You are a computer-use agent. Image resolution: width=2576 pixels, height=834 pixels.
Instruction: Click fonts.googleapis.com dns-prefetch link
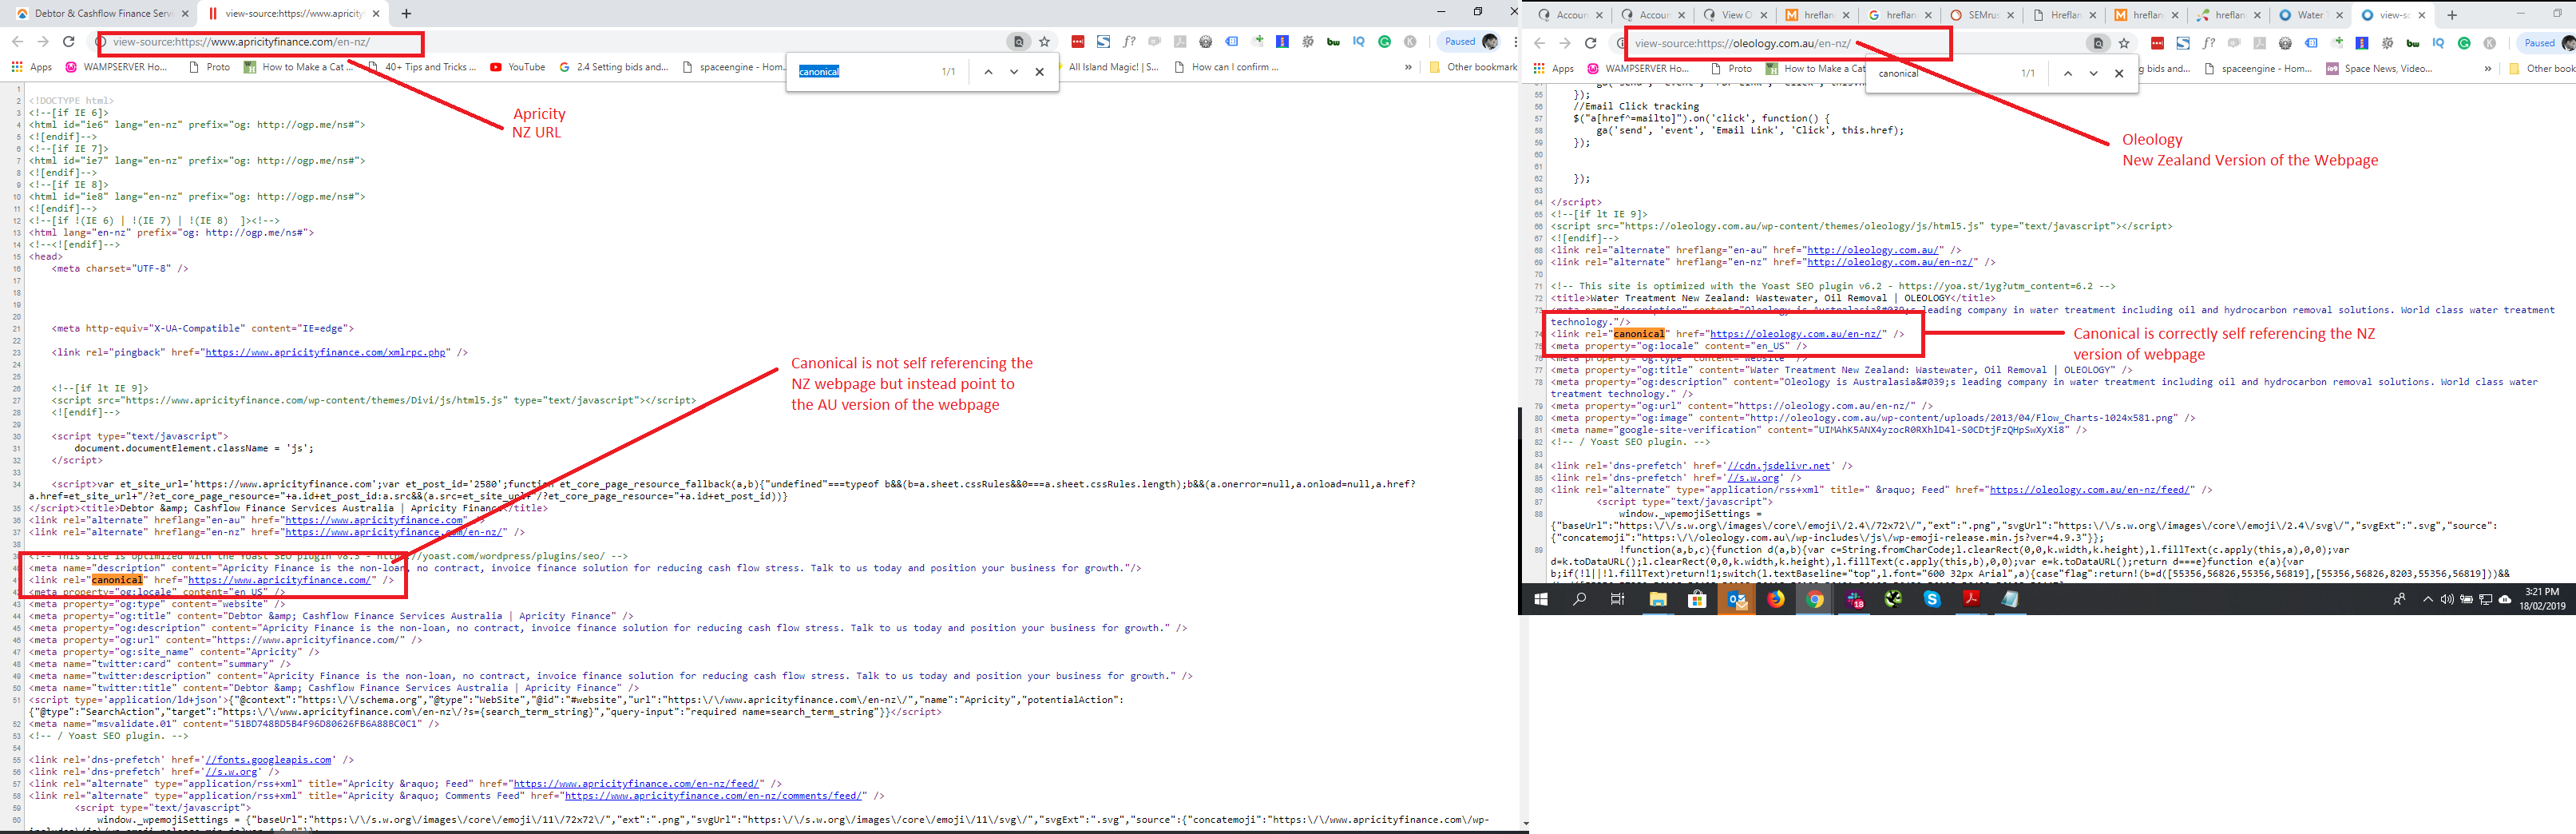tap(269, 760)
